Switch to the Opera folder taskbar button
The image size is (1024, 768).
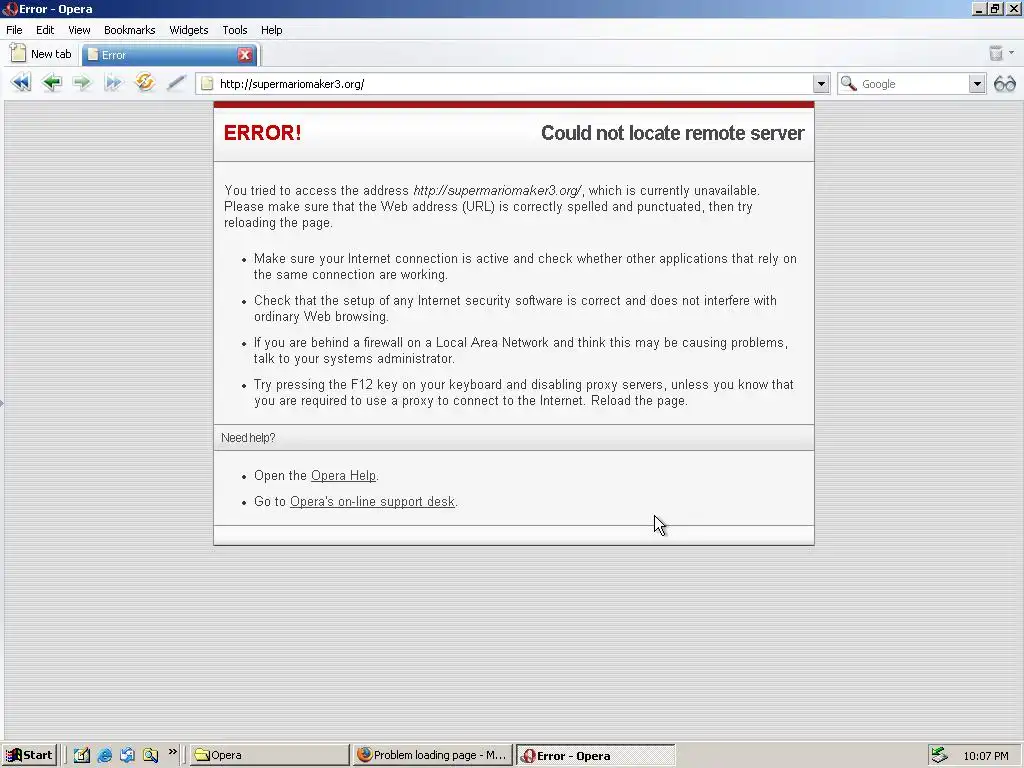pos(268,755)
